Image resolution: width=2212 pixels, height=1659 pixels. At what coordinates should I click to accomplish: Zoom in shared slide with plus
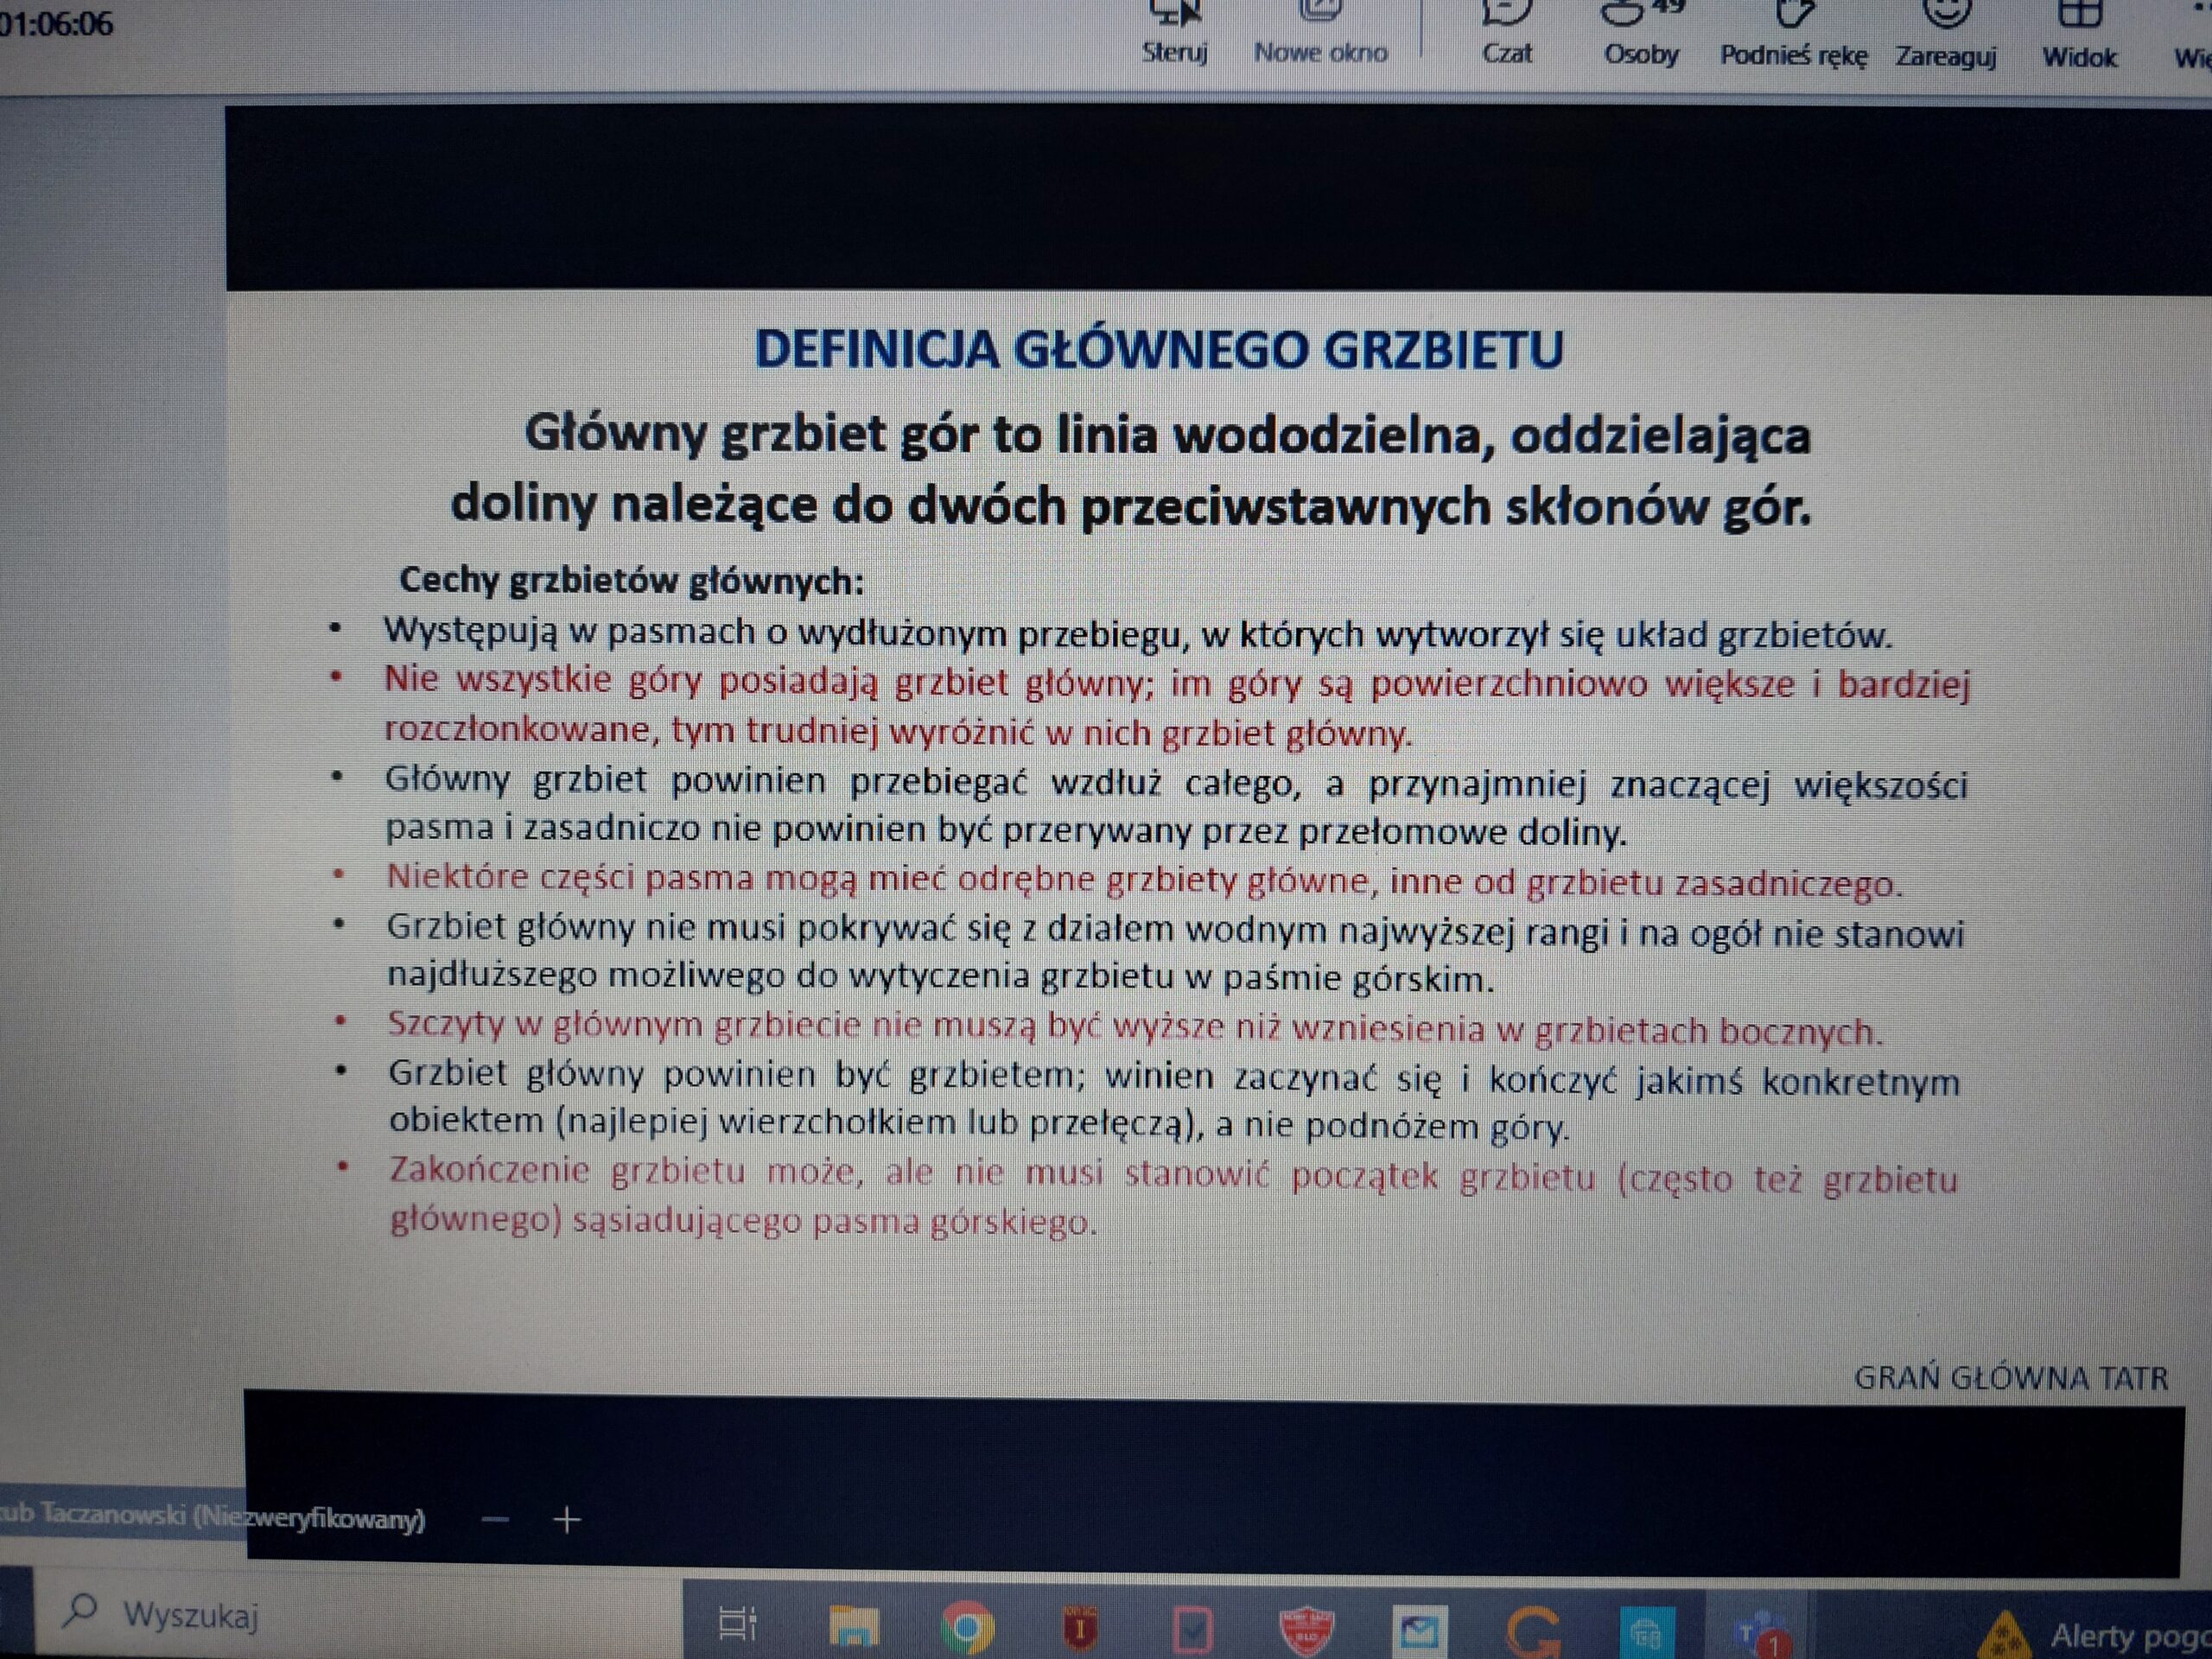pos(567,1520)
